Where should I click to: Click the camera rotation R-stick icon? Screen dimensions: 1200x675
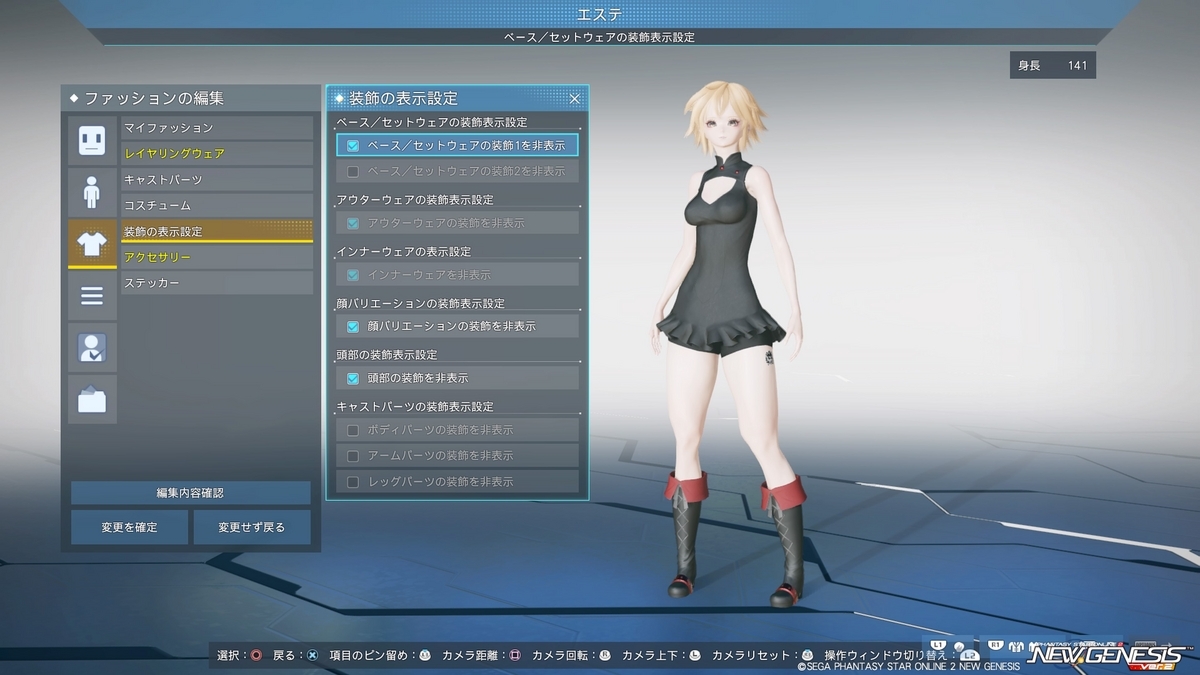tap(604, 656)
